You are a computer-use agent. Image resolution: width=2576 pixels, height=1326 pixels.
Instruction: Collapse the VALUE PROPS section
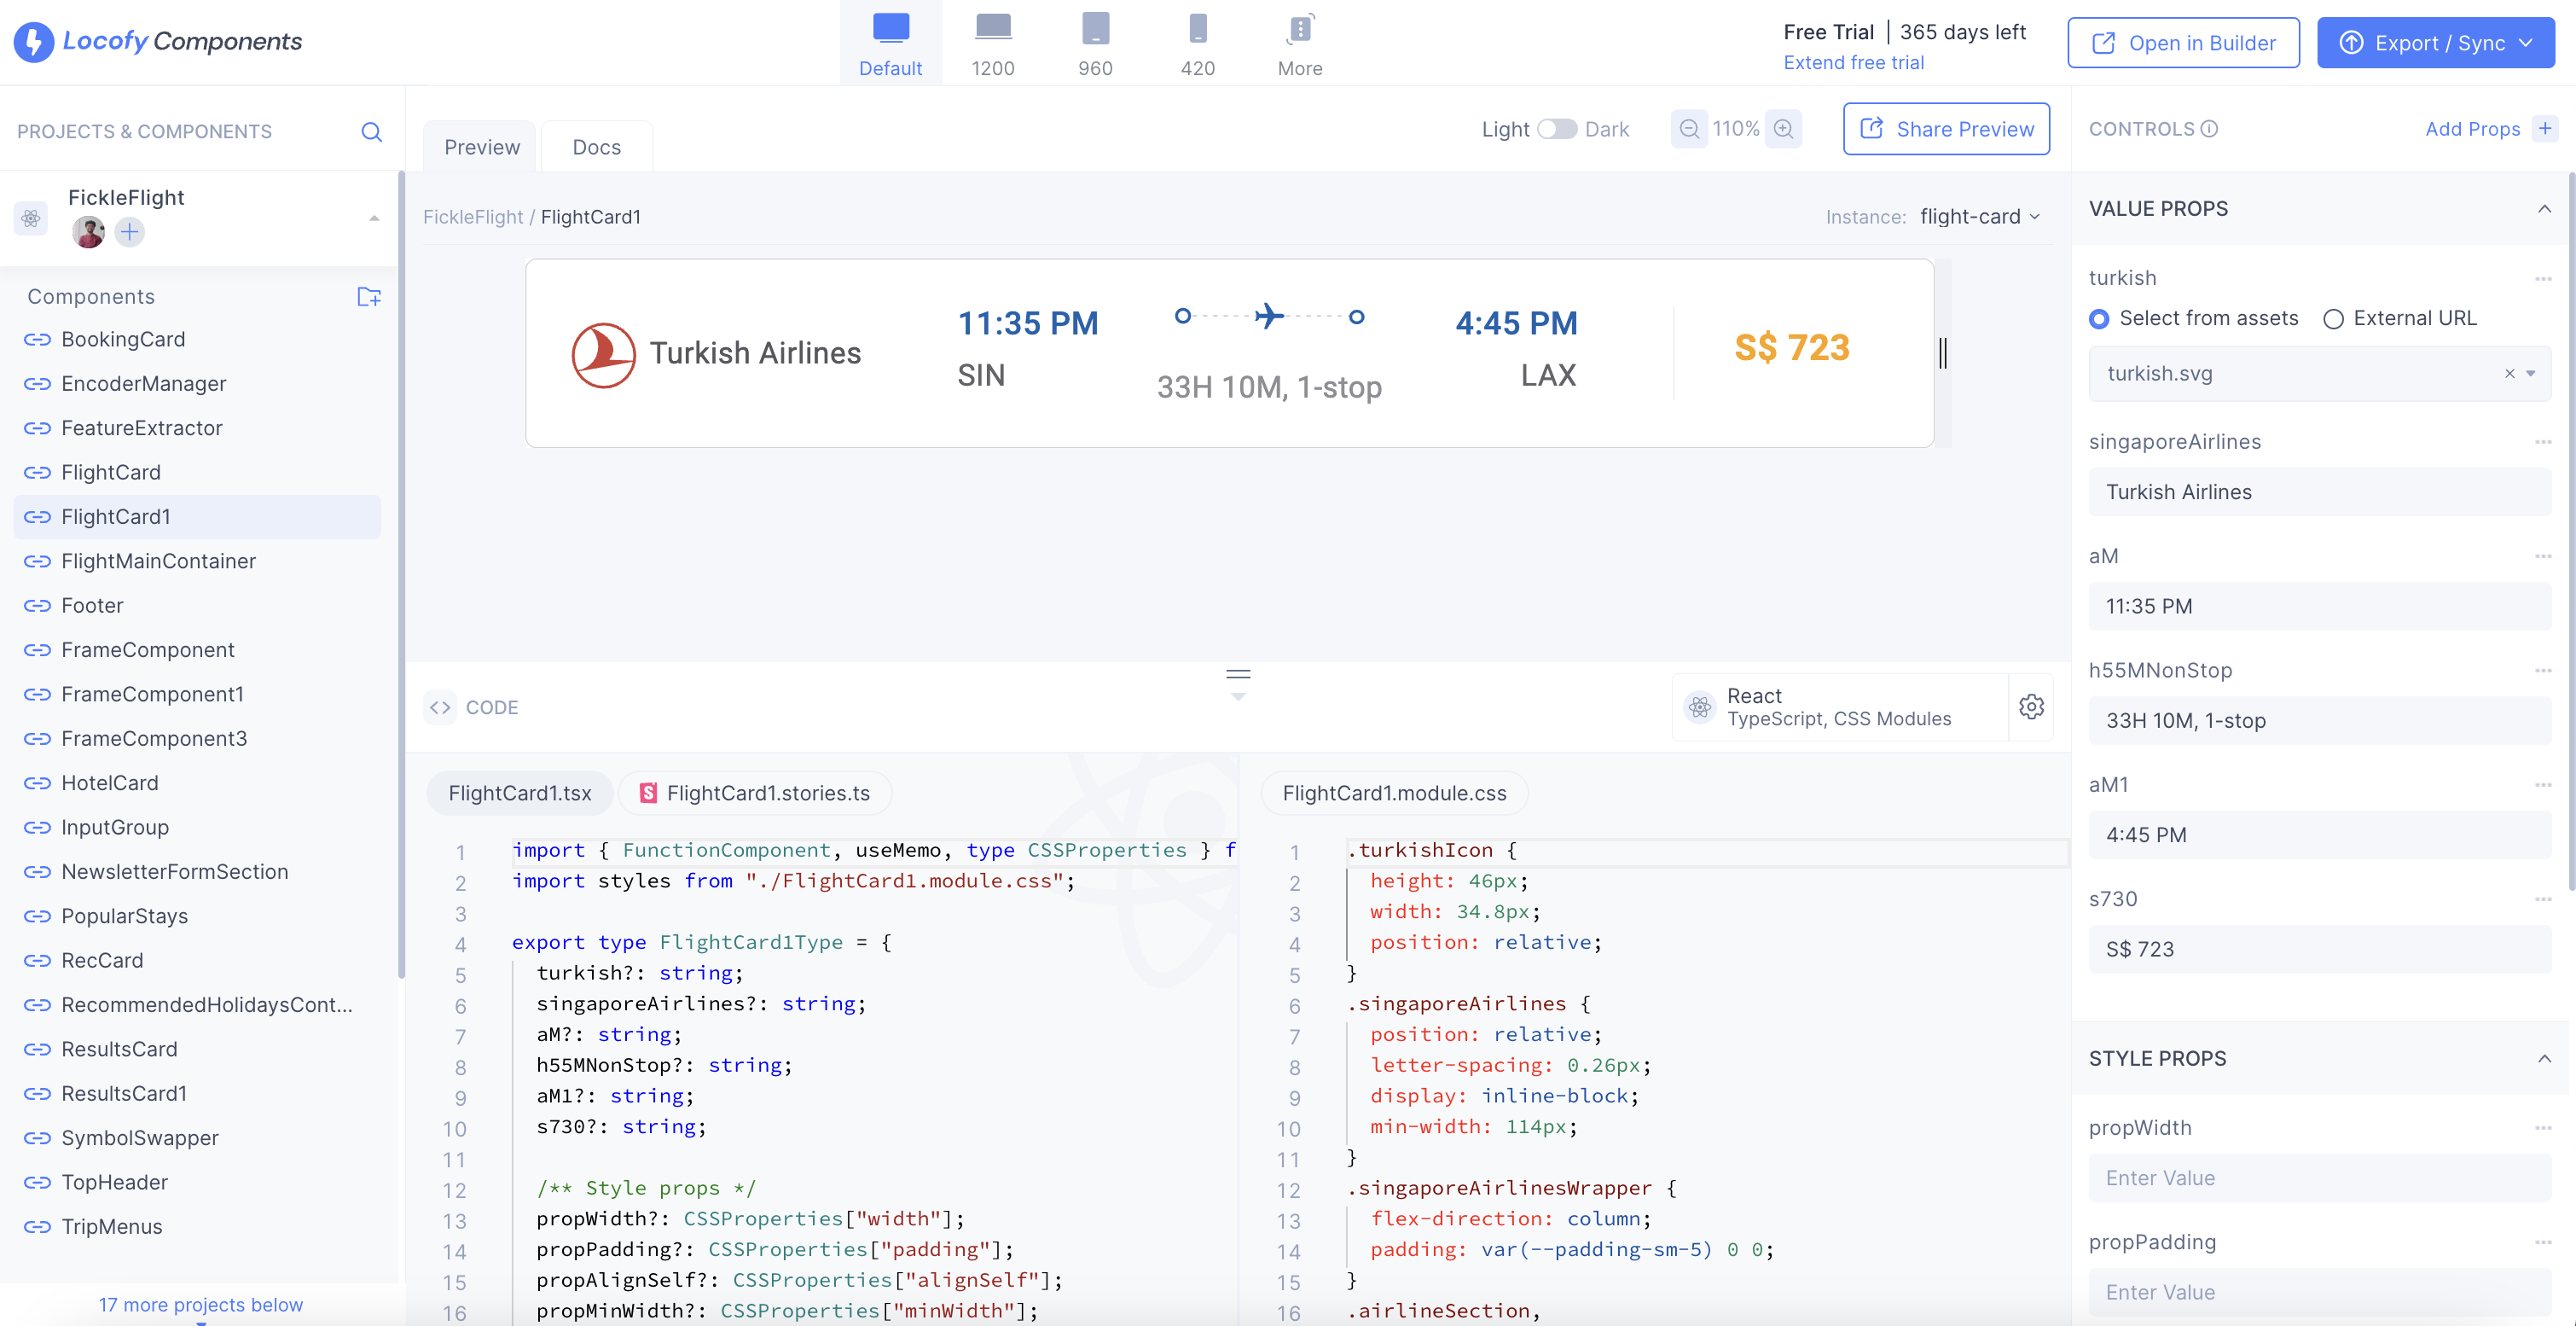tap(2545, 208)
